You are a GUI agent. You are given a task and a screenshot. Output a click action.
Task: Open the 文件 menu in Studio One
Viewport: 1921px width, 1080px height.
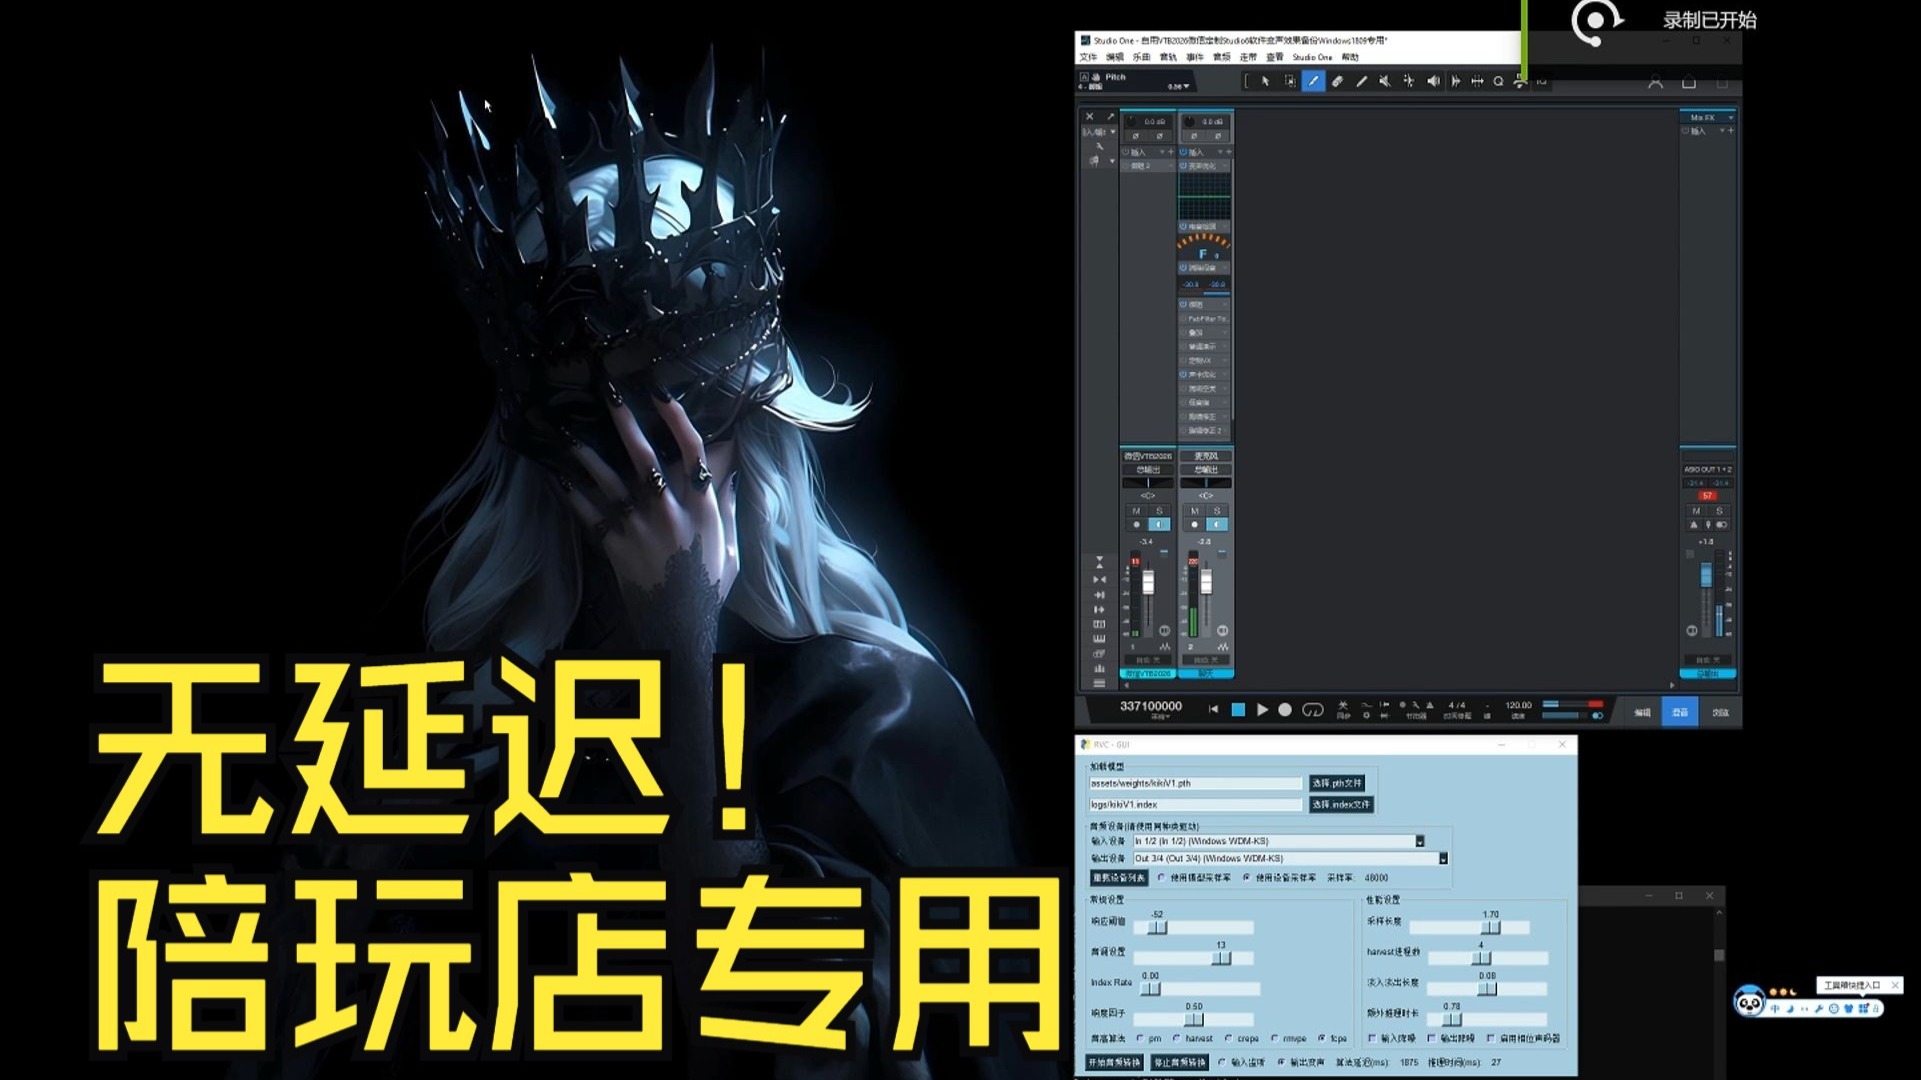tap(1088, 57)
